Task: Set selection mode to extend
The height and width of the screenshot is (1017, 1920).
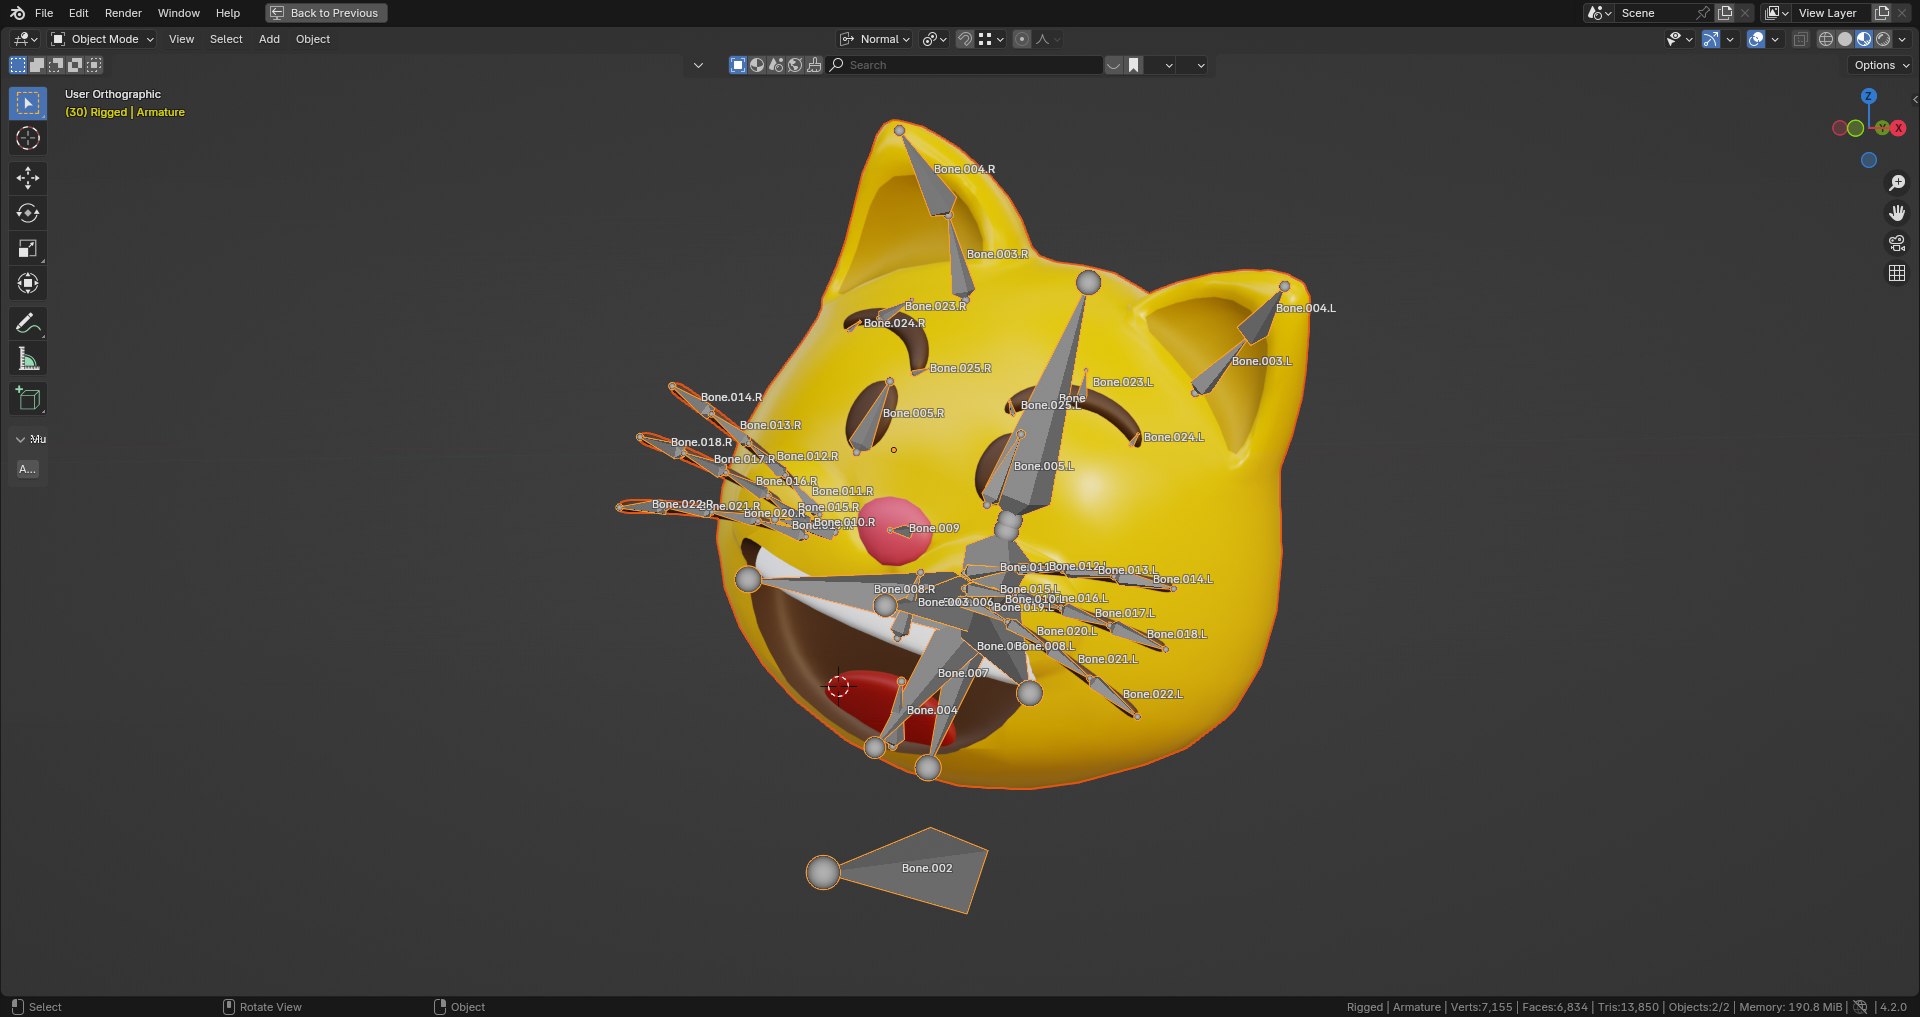Action: (37, 65)
